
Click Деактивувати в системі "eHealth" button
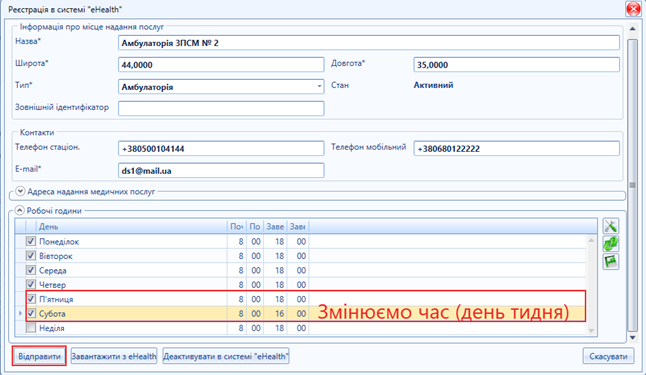coord(226,356)
